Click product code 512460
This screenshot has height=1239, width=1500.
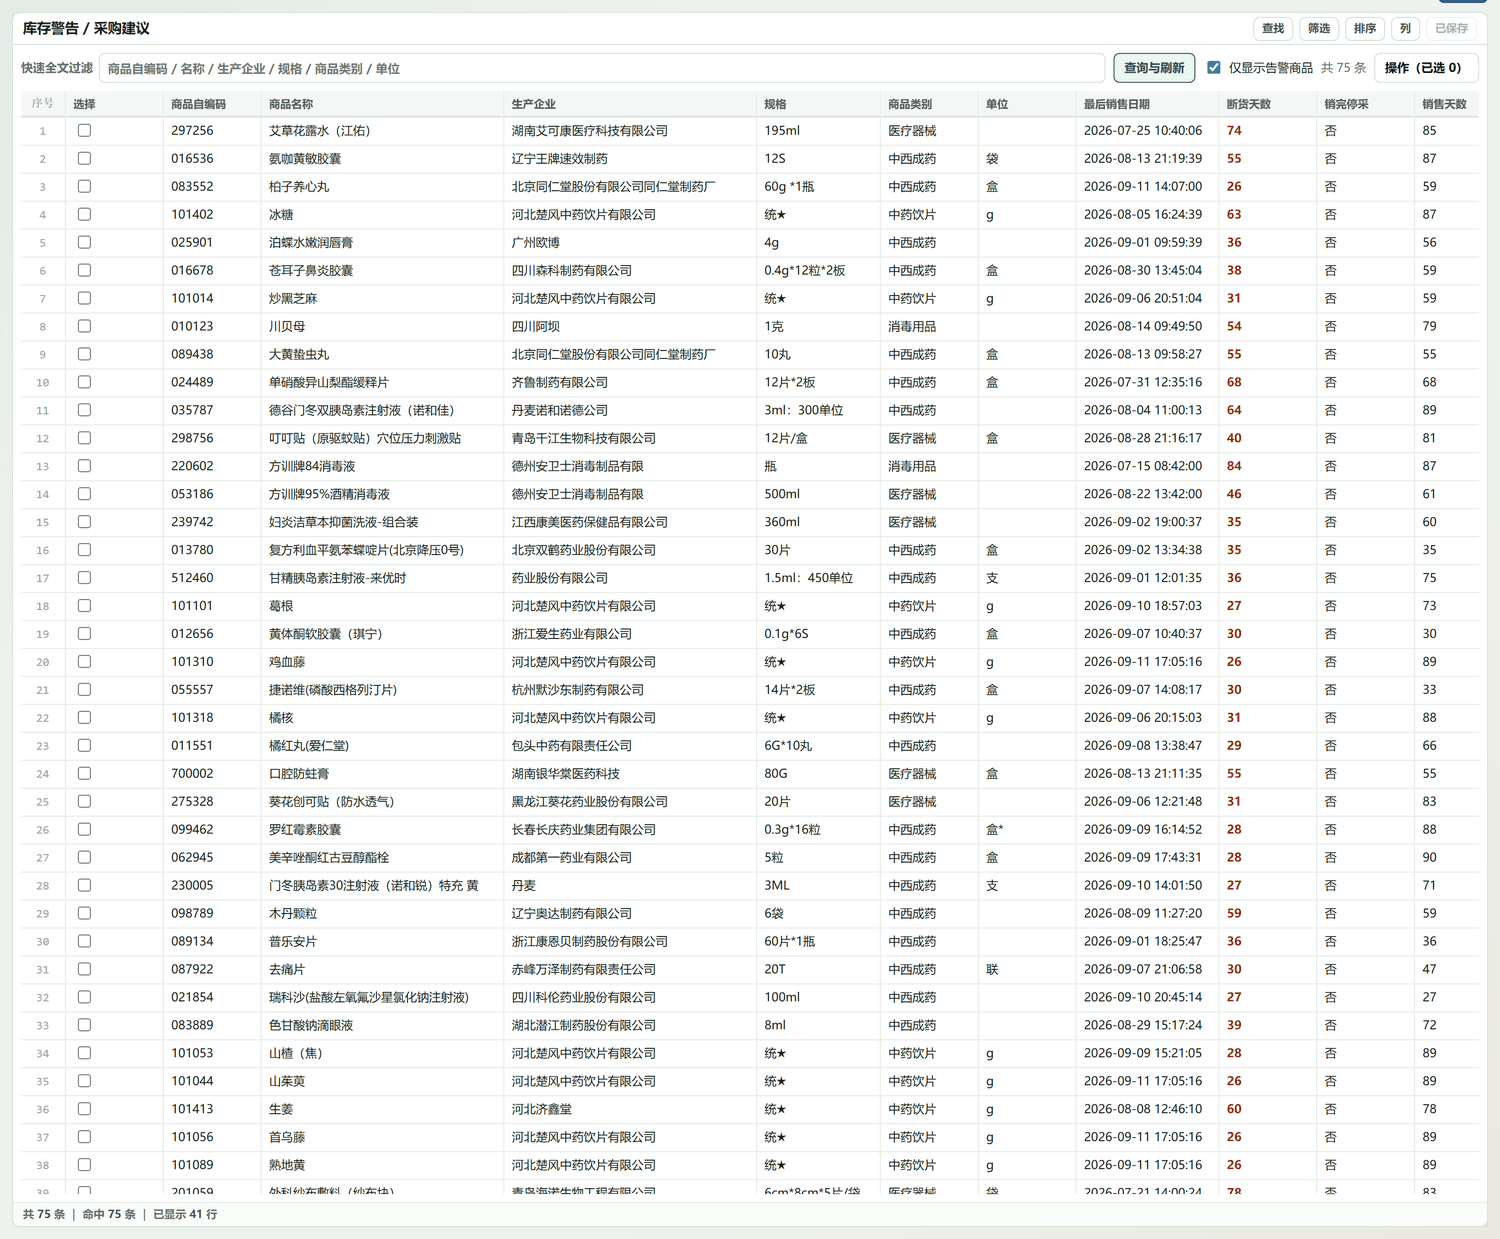[192, 578]
